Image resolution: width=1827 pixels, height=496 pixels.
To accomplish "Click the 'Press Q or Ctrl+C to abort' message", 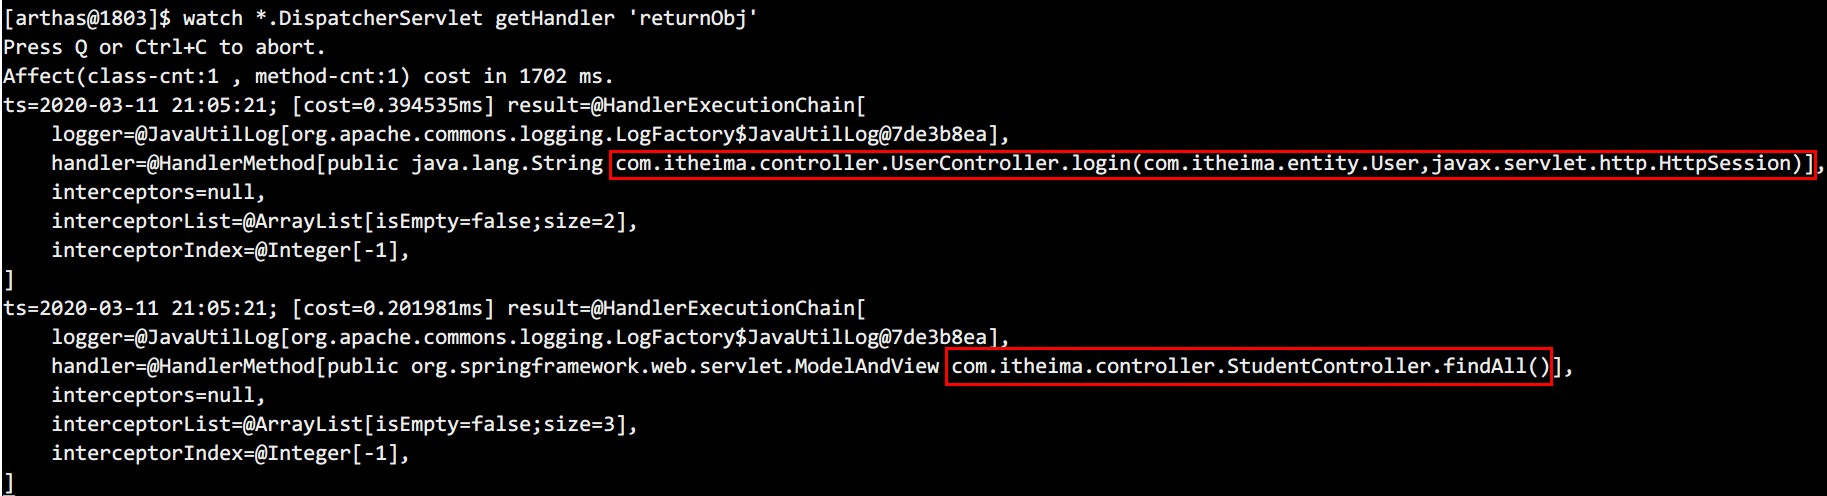I will 164,47.
